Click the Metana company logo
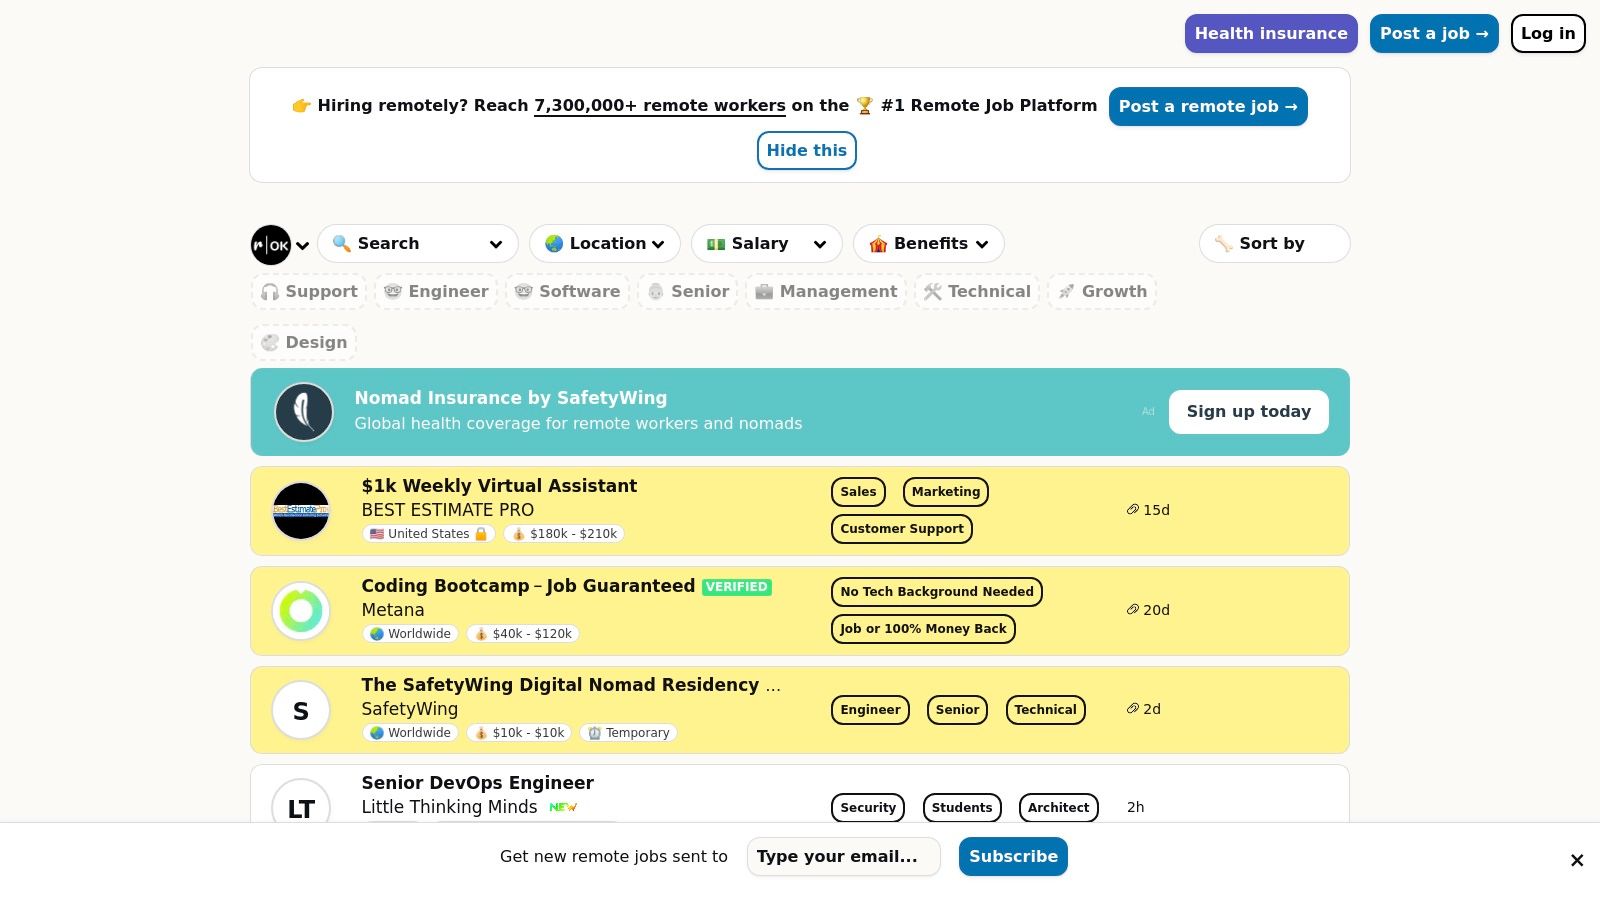This screenshot has height=900, width=1600. (x=301, y=610)
